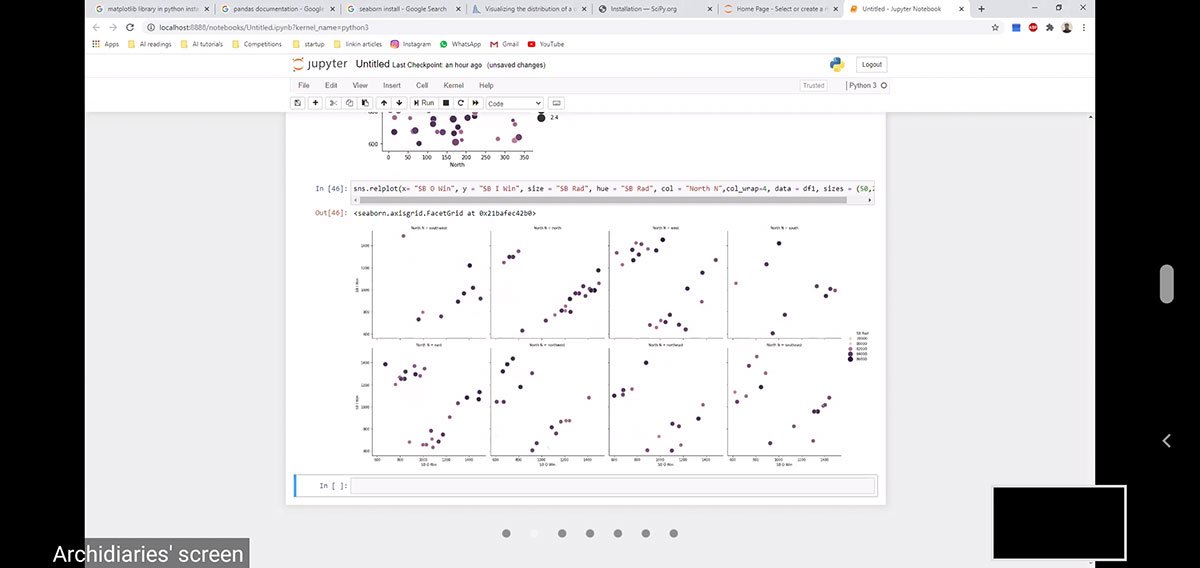
Task: Click the sns.relplot code cell
Action: click(x=613, y=188)
